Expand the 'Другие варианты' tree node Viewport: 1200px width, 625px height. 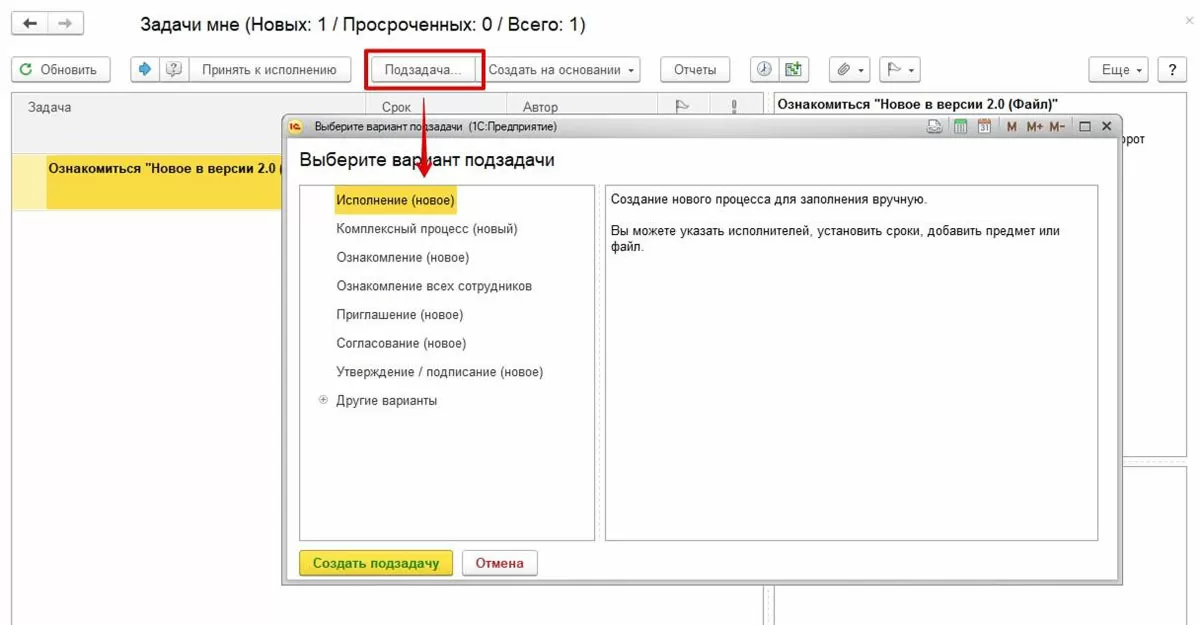click(x=323, y=400)
